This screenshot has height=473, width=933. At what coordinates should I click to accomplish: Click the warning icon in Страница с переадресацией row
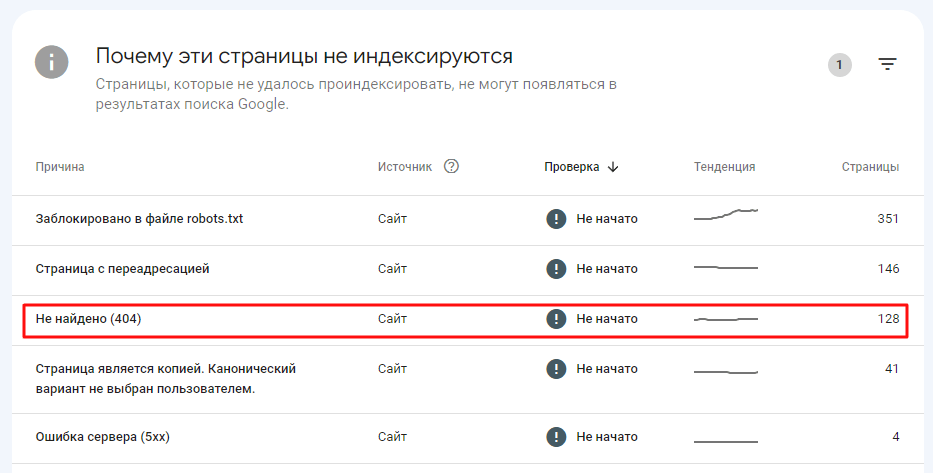(x=556, y=269)
